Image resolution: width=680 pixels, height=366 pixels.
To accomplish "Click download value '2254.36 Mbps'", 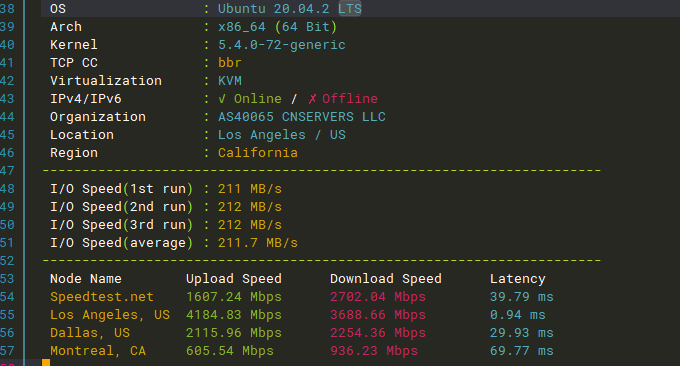I will click(378, 333).
